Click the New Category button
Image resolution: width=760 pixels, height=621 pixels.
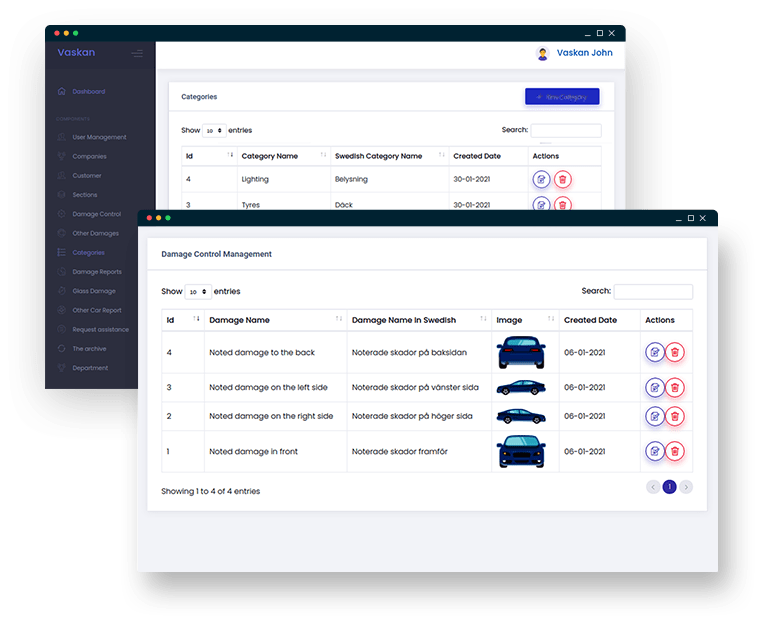pos(562,97)
